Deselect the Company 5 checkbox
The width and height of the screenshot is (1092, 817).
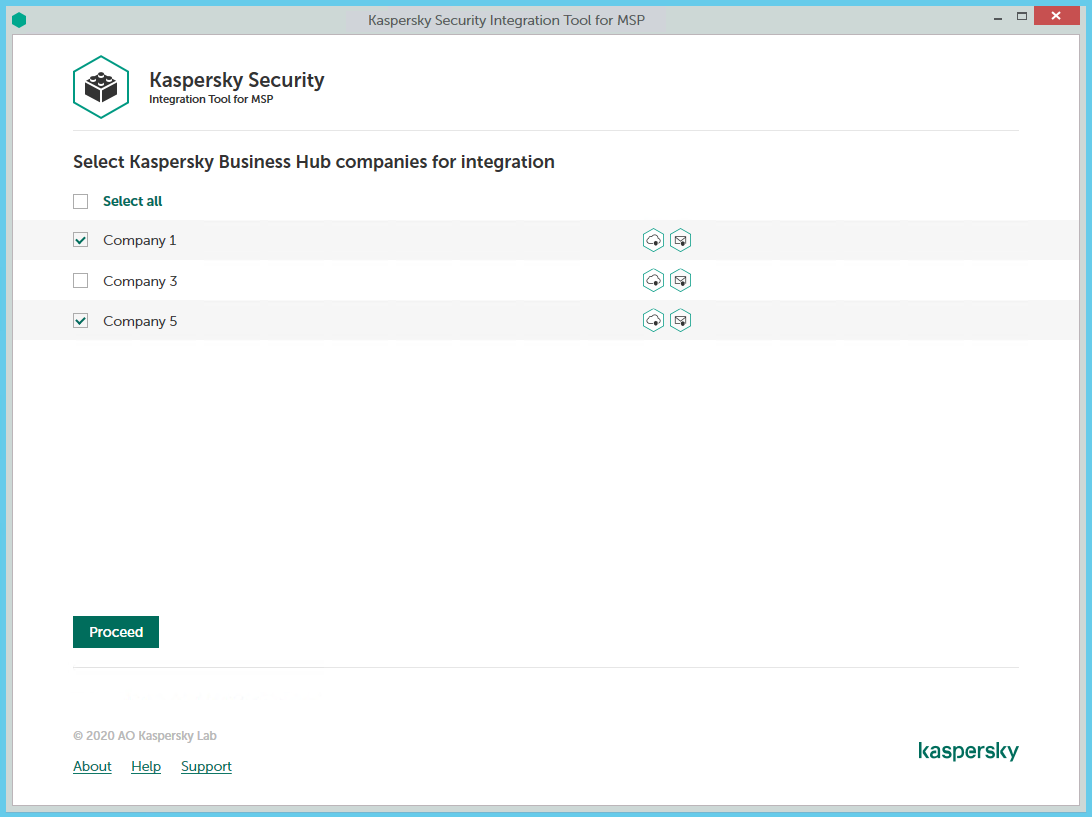point(81,321)
